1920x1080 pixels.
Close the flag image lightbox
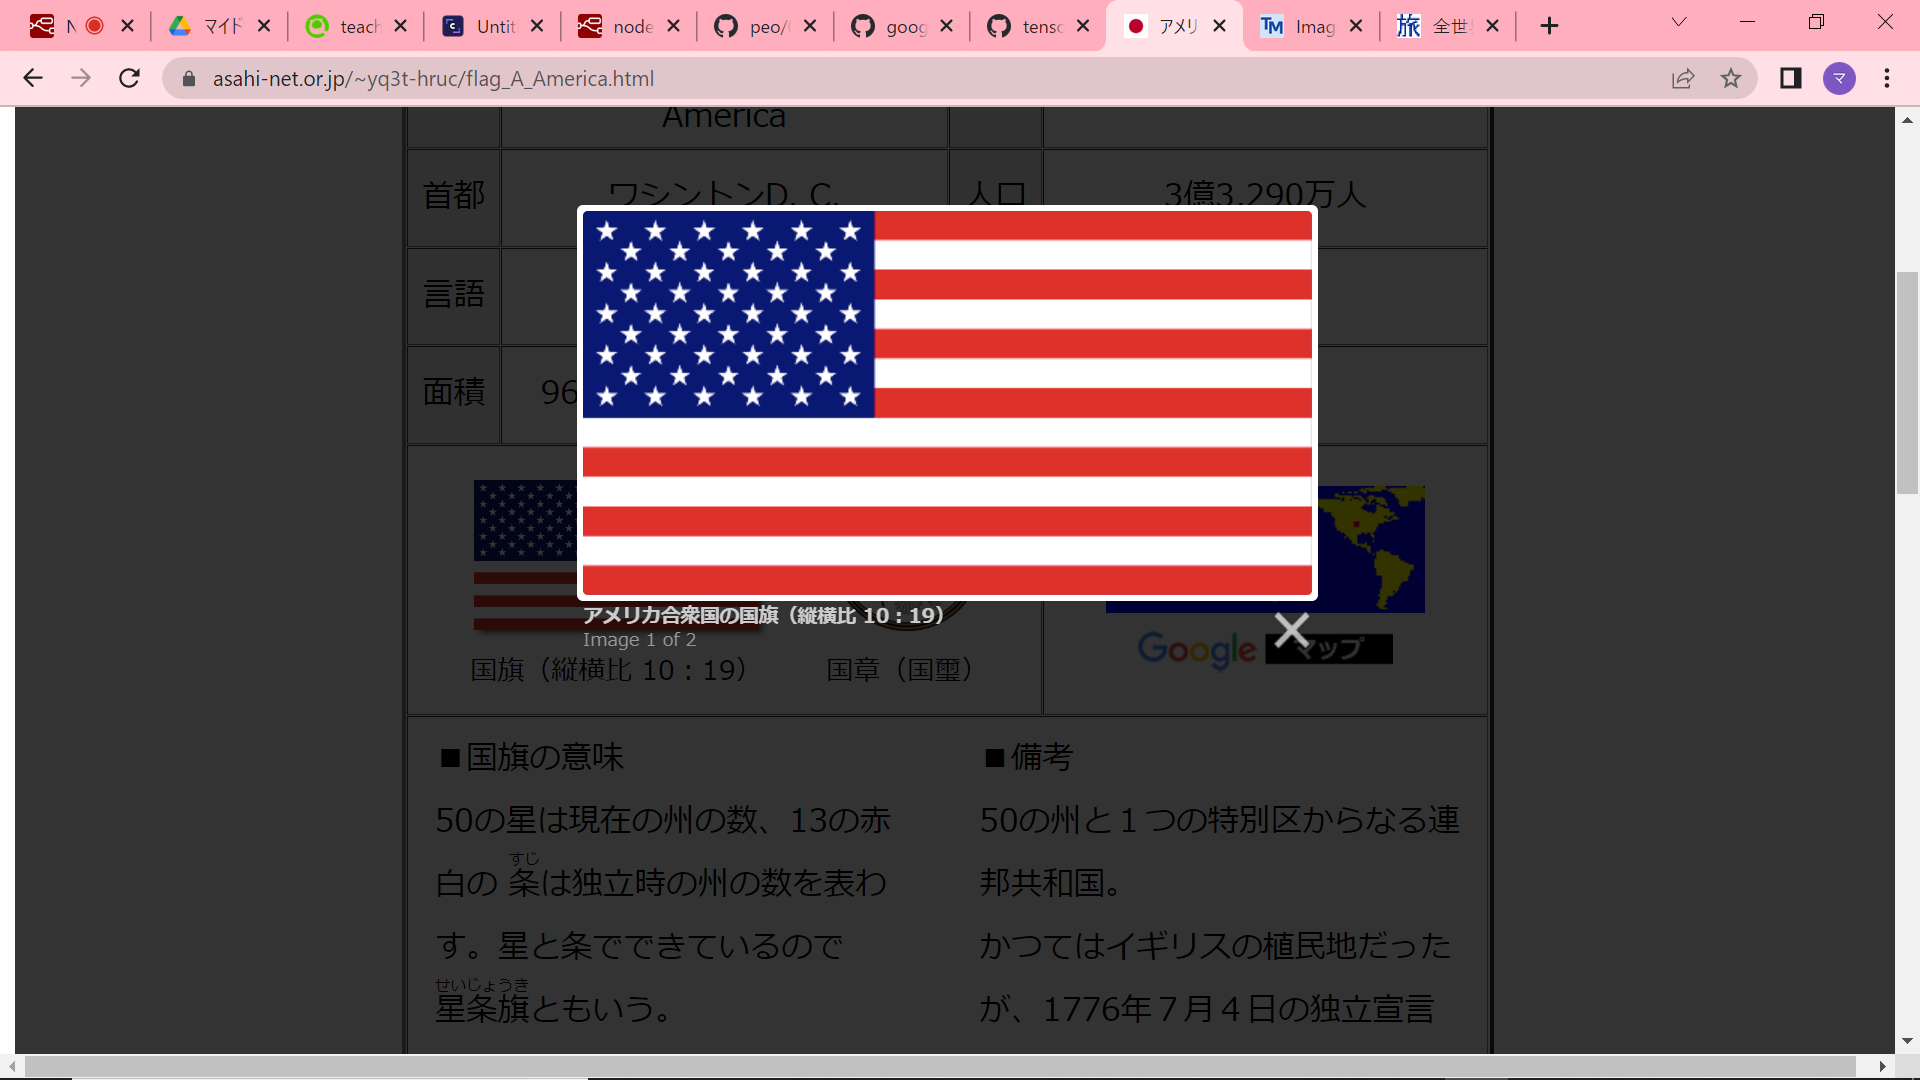(1291, 630)
